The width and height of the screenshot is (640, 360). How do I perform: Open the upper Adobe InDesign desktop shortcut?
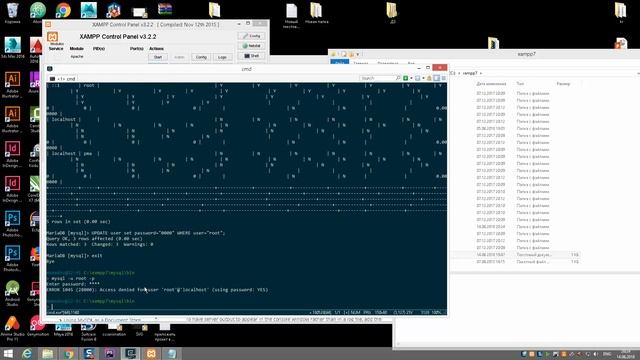tap(12, 153)
